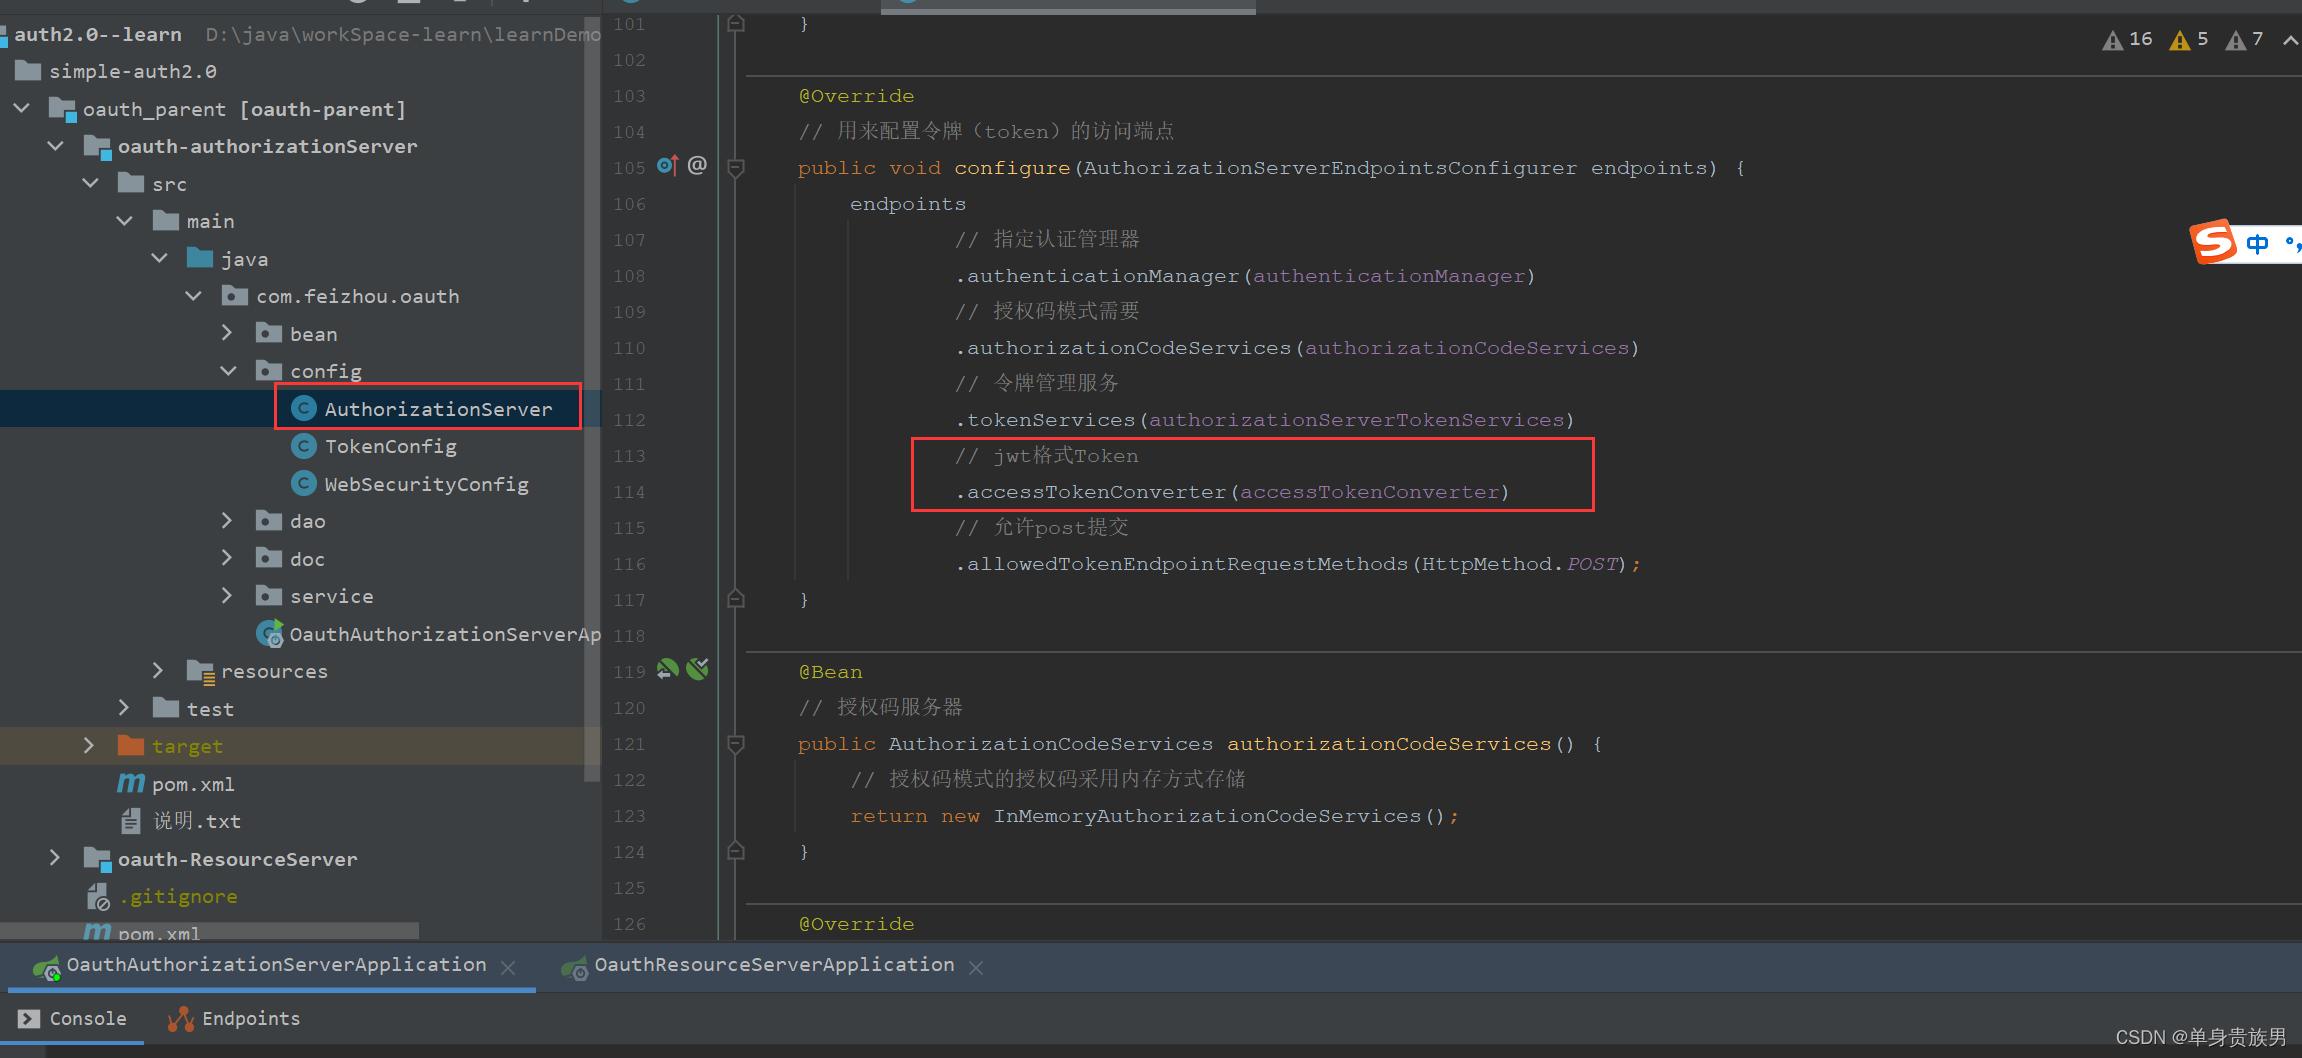Open the TokenConfig class file
This screenshot has height=1058, width=2302.
[x=390, y=446]
